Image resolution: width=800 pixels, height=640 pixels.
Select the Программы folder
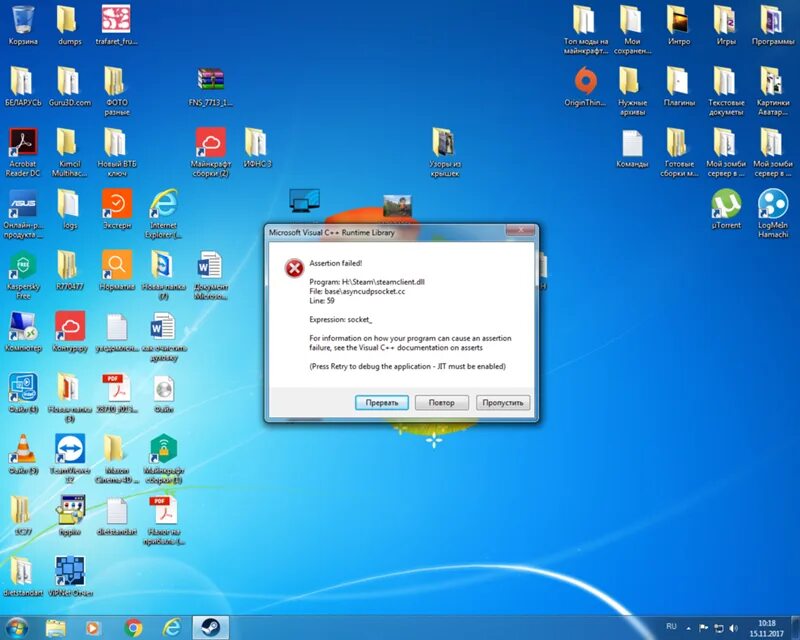[772, 26]
